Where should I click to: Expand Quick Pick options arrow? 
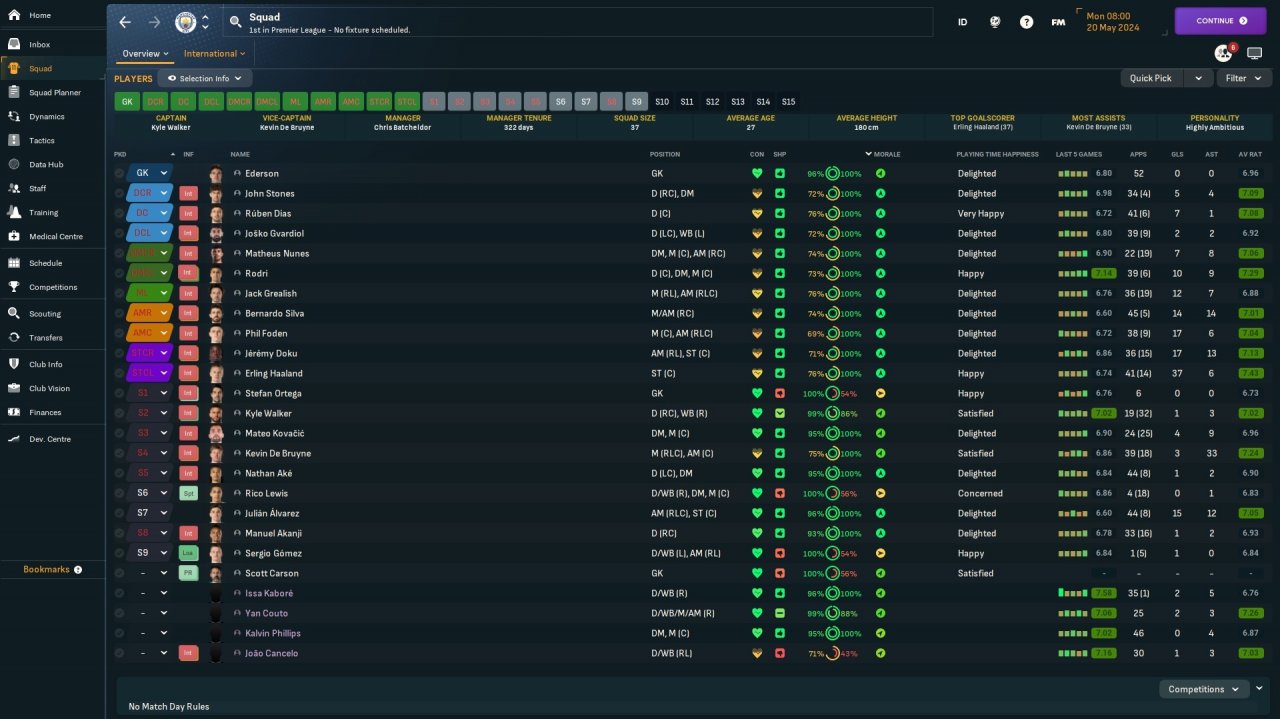(x=1198, y=78)
